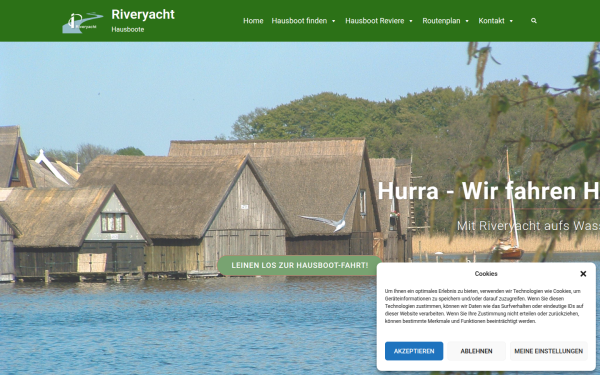Open Meine Einstellungen cookie preferences
The height and width of the screenshot is (375, 600).
coord(549,351)
